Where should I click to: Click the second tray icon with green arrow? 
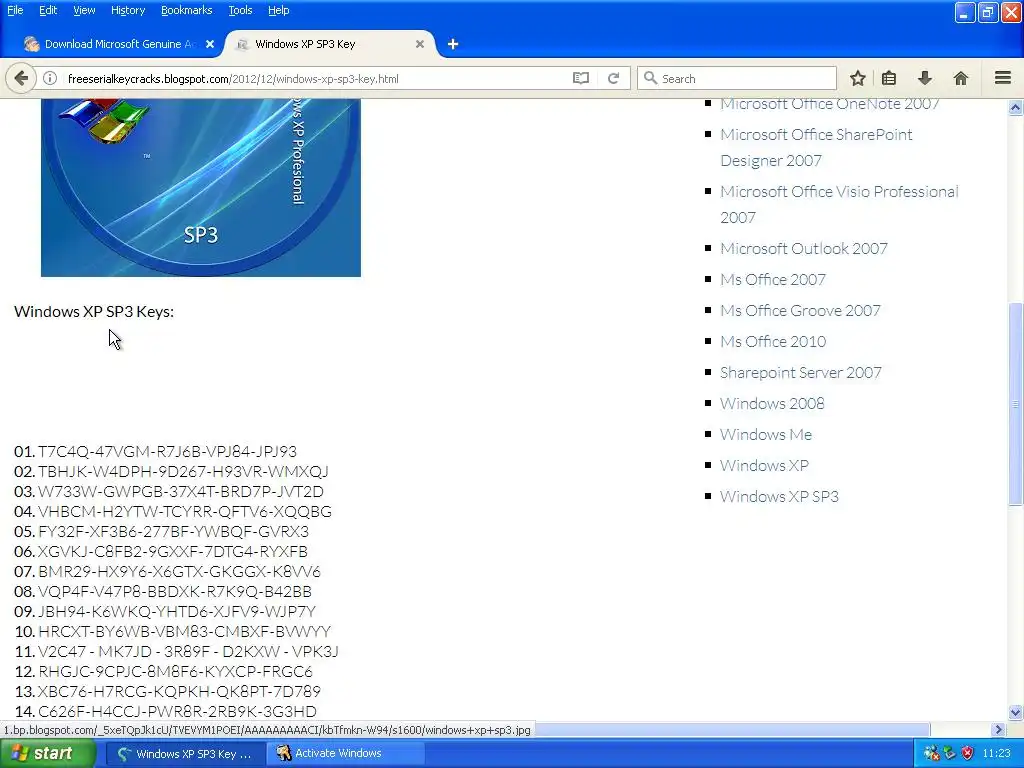click(x=950, y=753)
